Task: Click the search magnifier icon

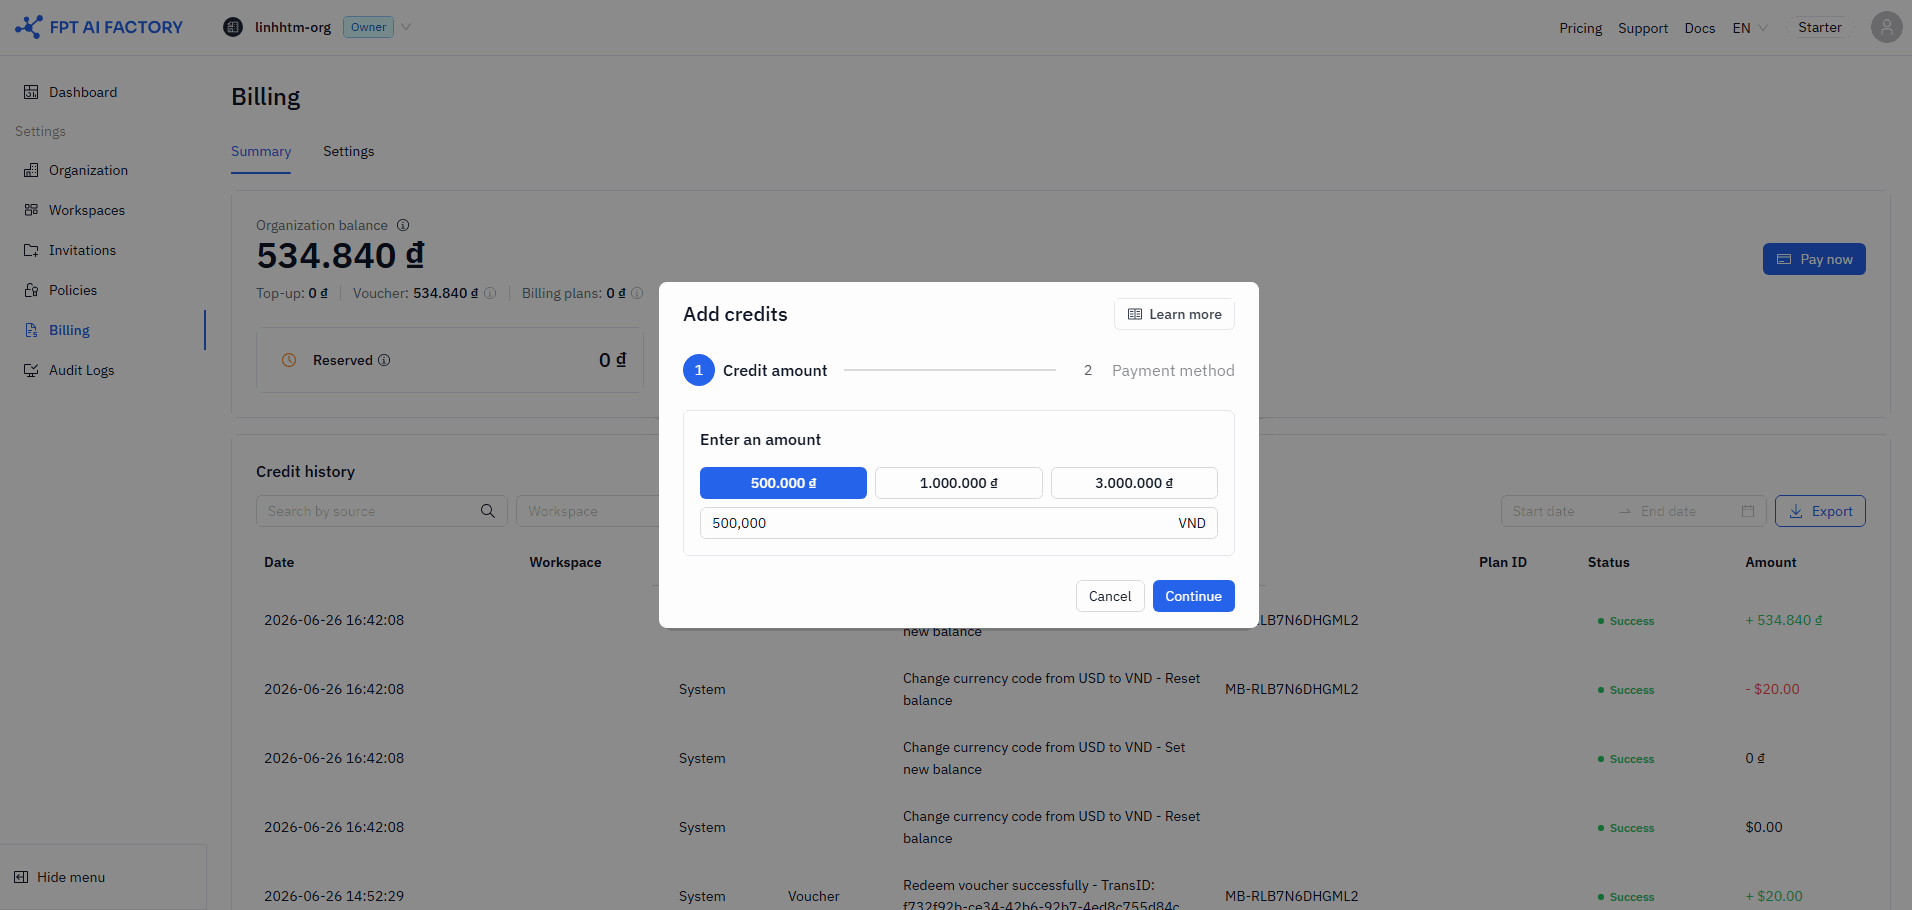Action: tap(488, 511)
